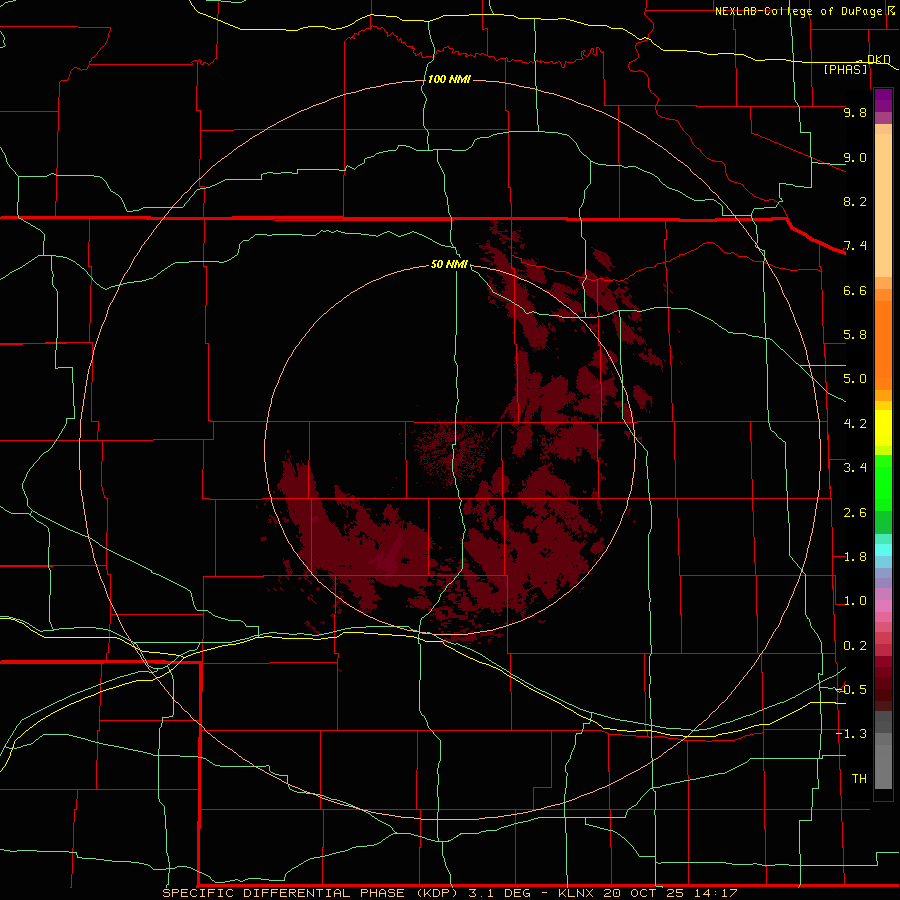Image resolution: width=900 pixels, height=900 pixels.
Task: Click the bright green color bar segment
Action: coord(883,484)
